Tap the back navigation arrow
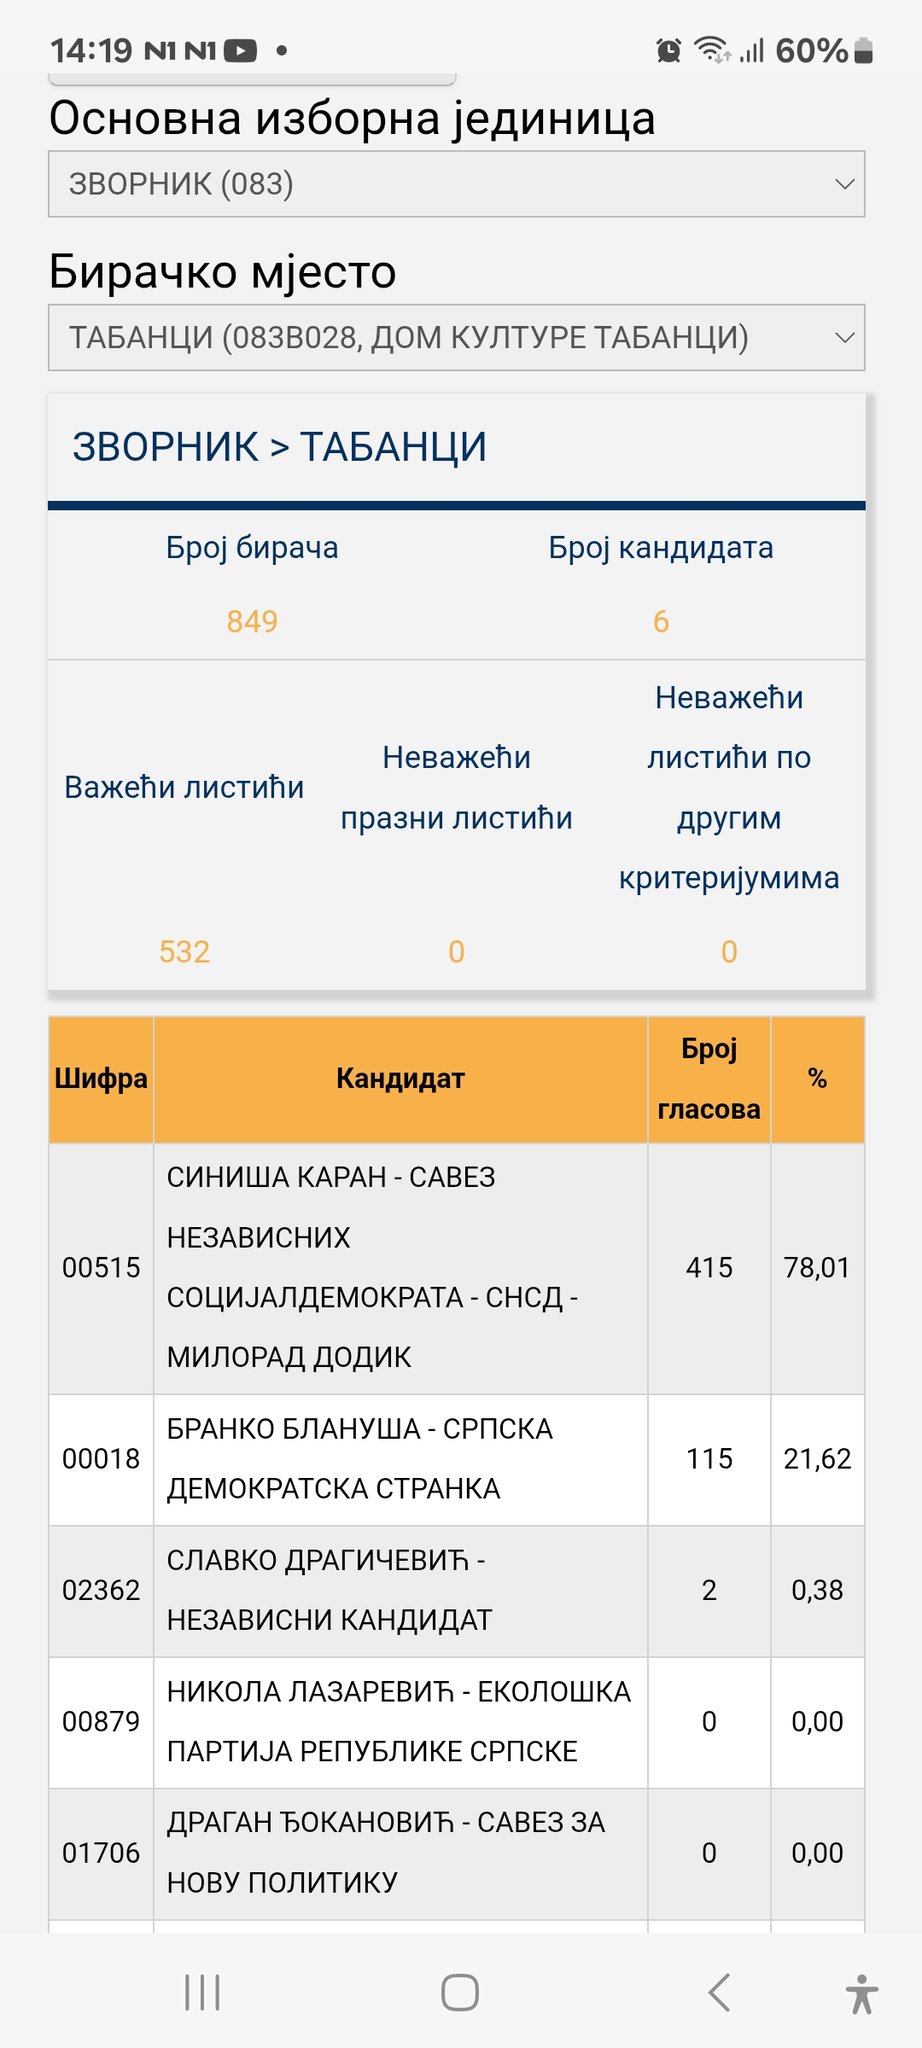This screenshot has height=2048, width=922. [x=719, y=1992]
